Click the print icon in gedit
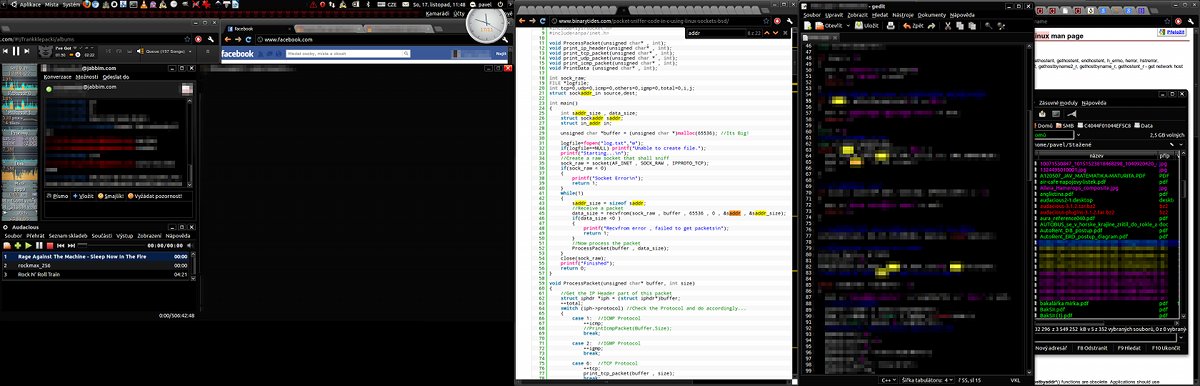 pyautogui.click(x=891, y=26)
